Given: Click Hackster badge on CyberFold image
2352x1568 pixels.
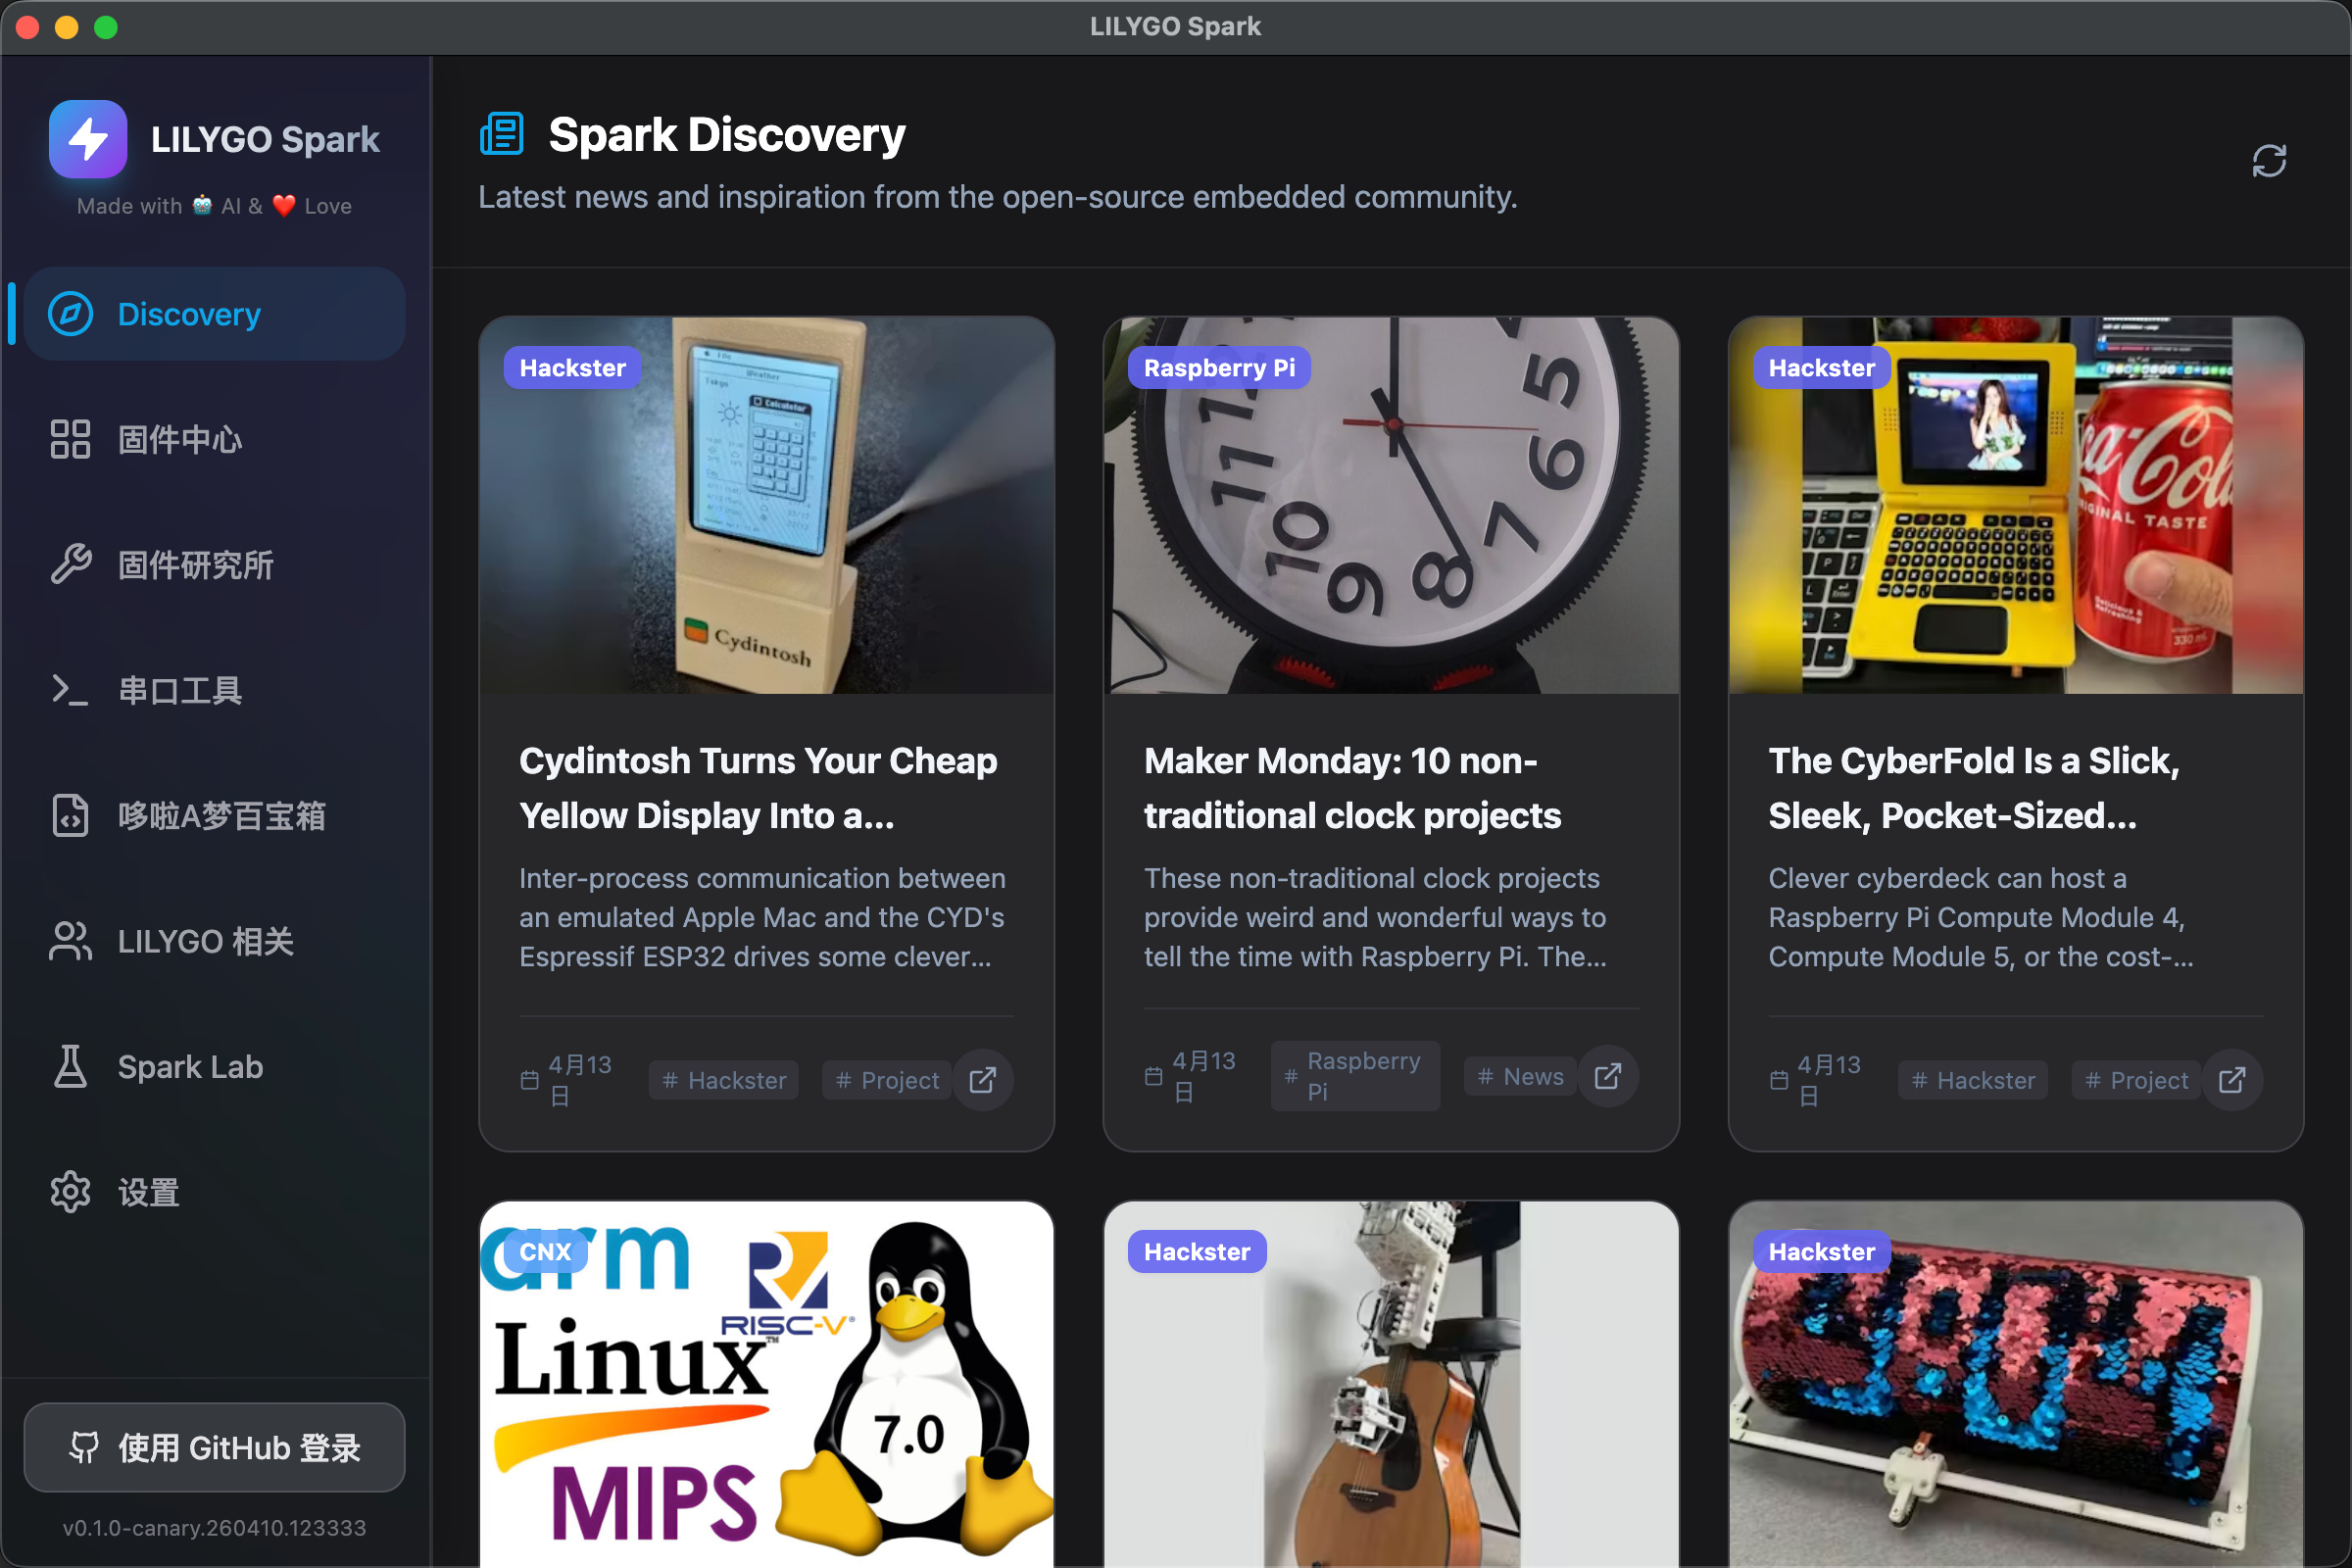Looking at the screenshot, I should (x=1821, y=368).
